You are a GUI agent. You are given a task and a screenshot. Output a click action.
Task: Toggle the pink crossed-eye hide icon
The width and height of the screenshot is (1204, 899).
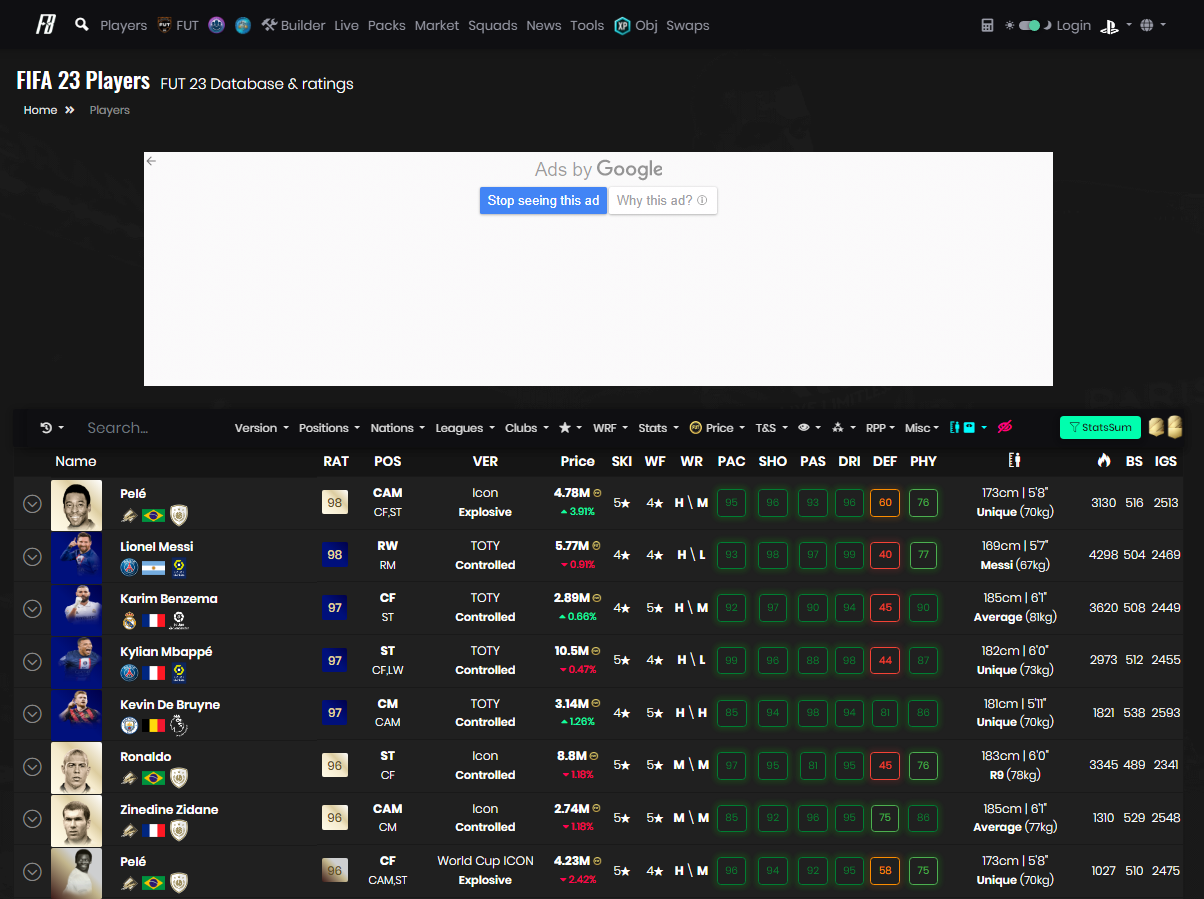click(x=1005, y=428)
